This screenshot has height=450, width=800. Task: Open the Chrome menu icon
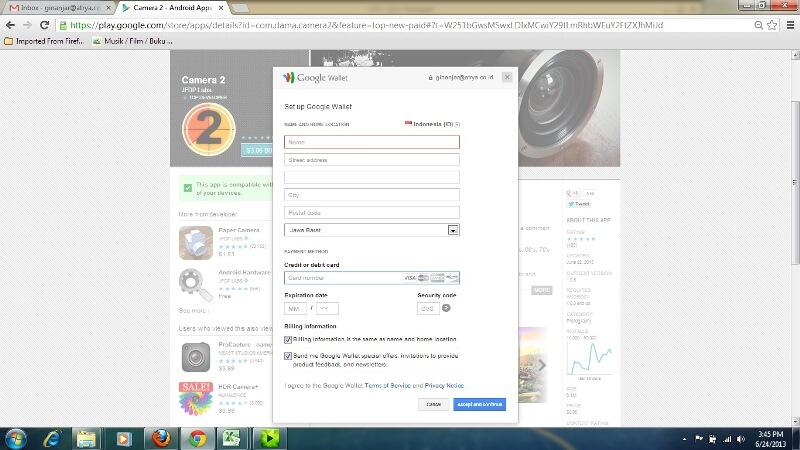click(790, 25)
